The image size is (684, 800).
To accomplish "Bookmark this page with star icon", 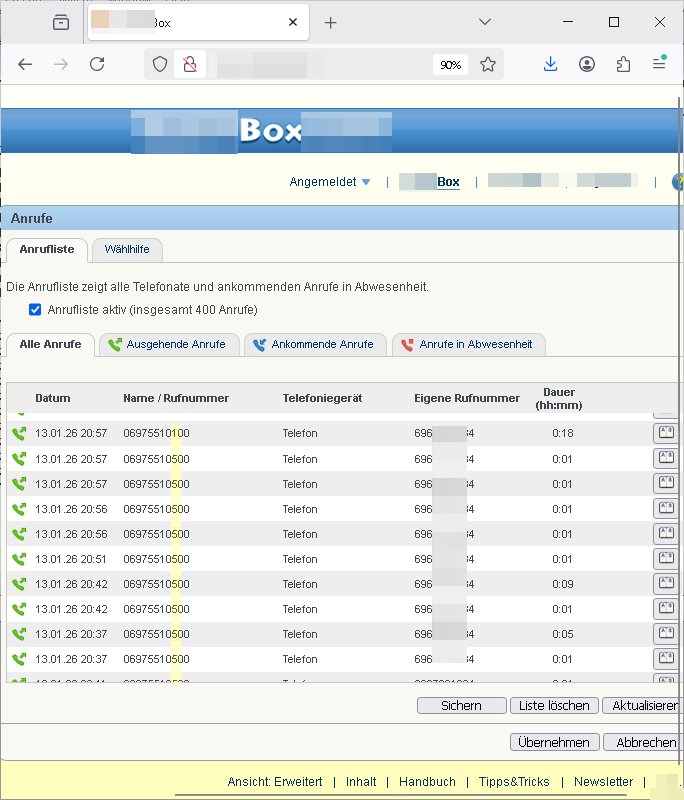I will [x=488, y=64].
